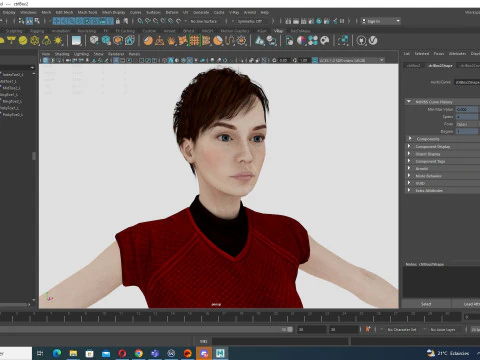Toggle the highlighted select by object type icon
This screenshot has width=480, height=360.
tap(29, 21)
